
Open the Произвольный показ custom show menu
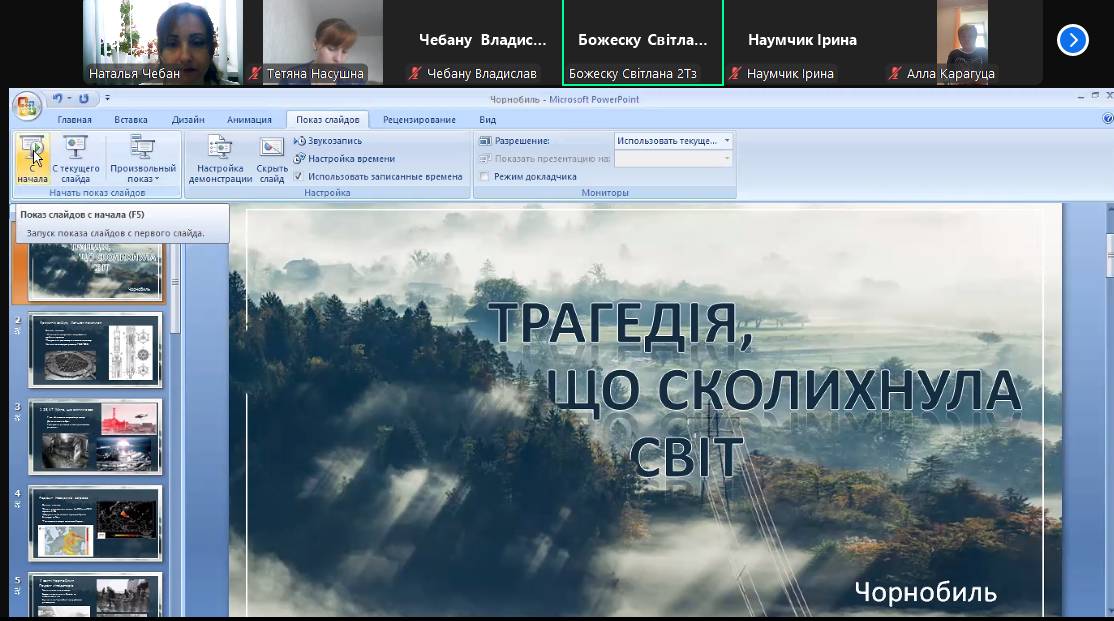[143, 159]
